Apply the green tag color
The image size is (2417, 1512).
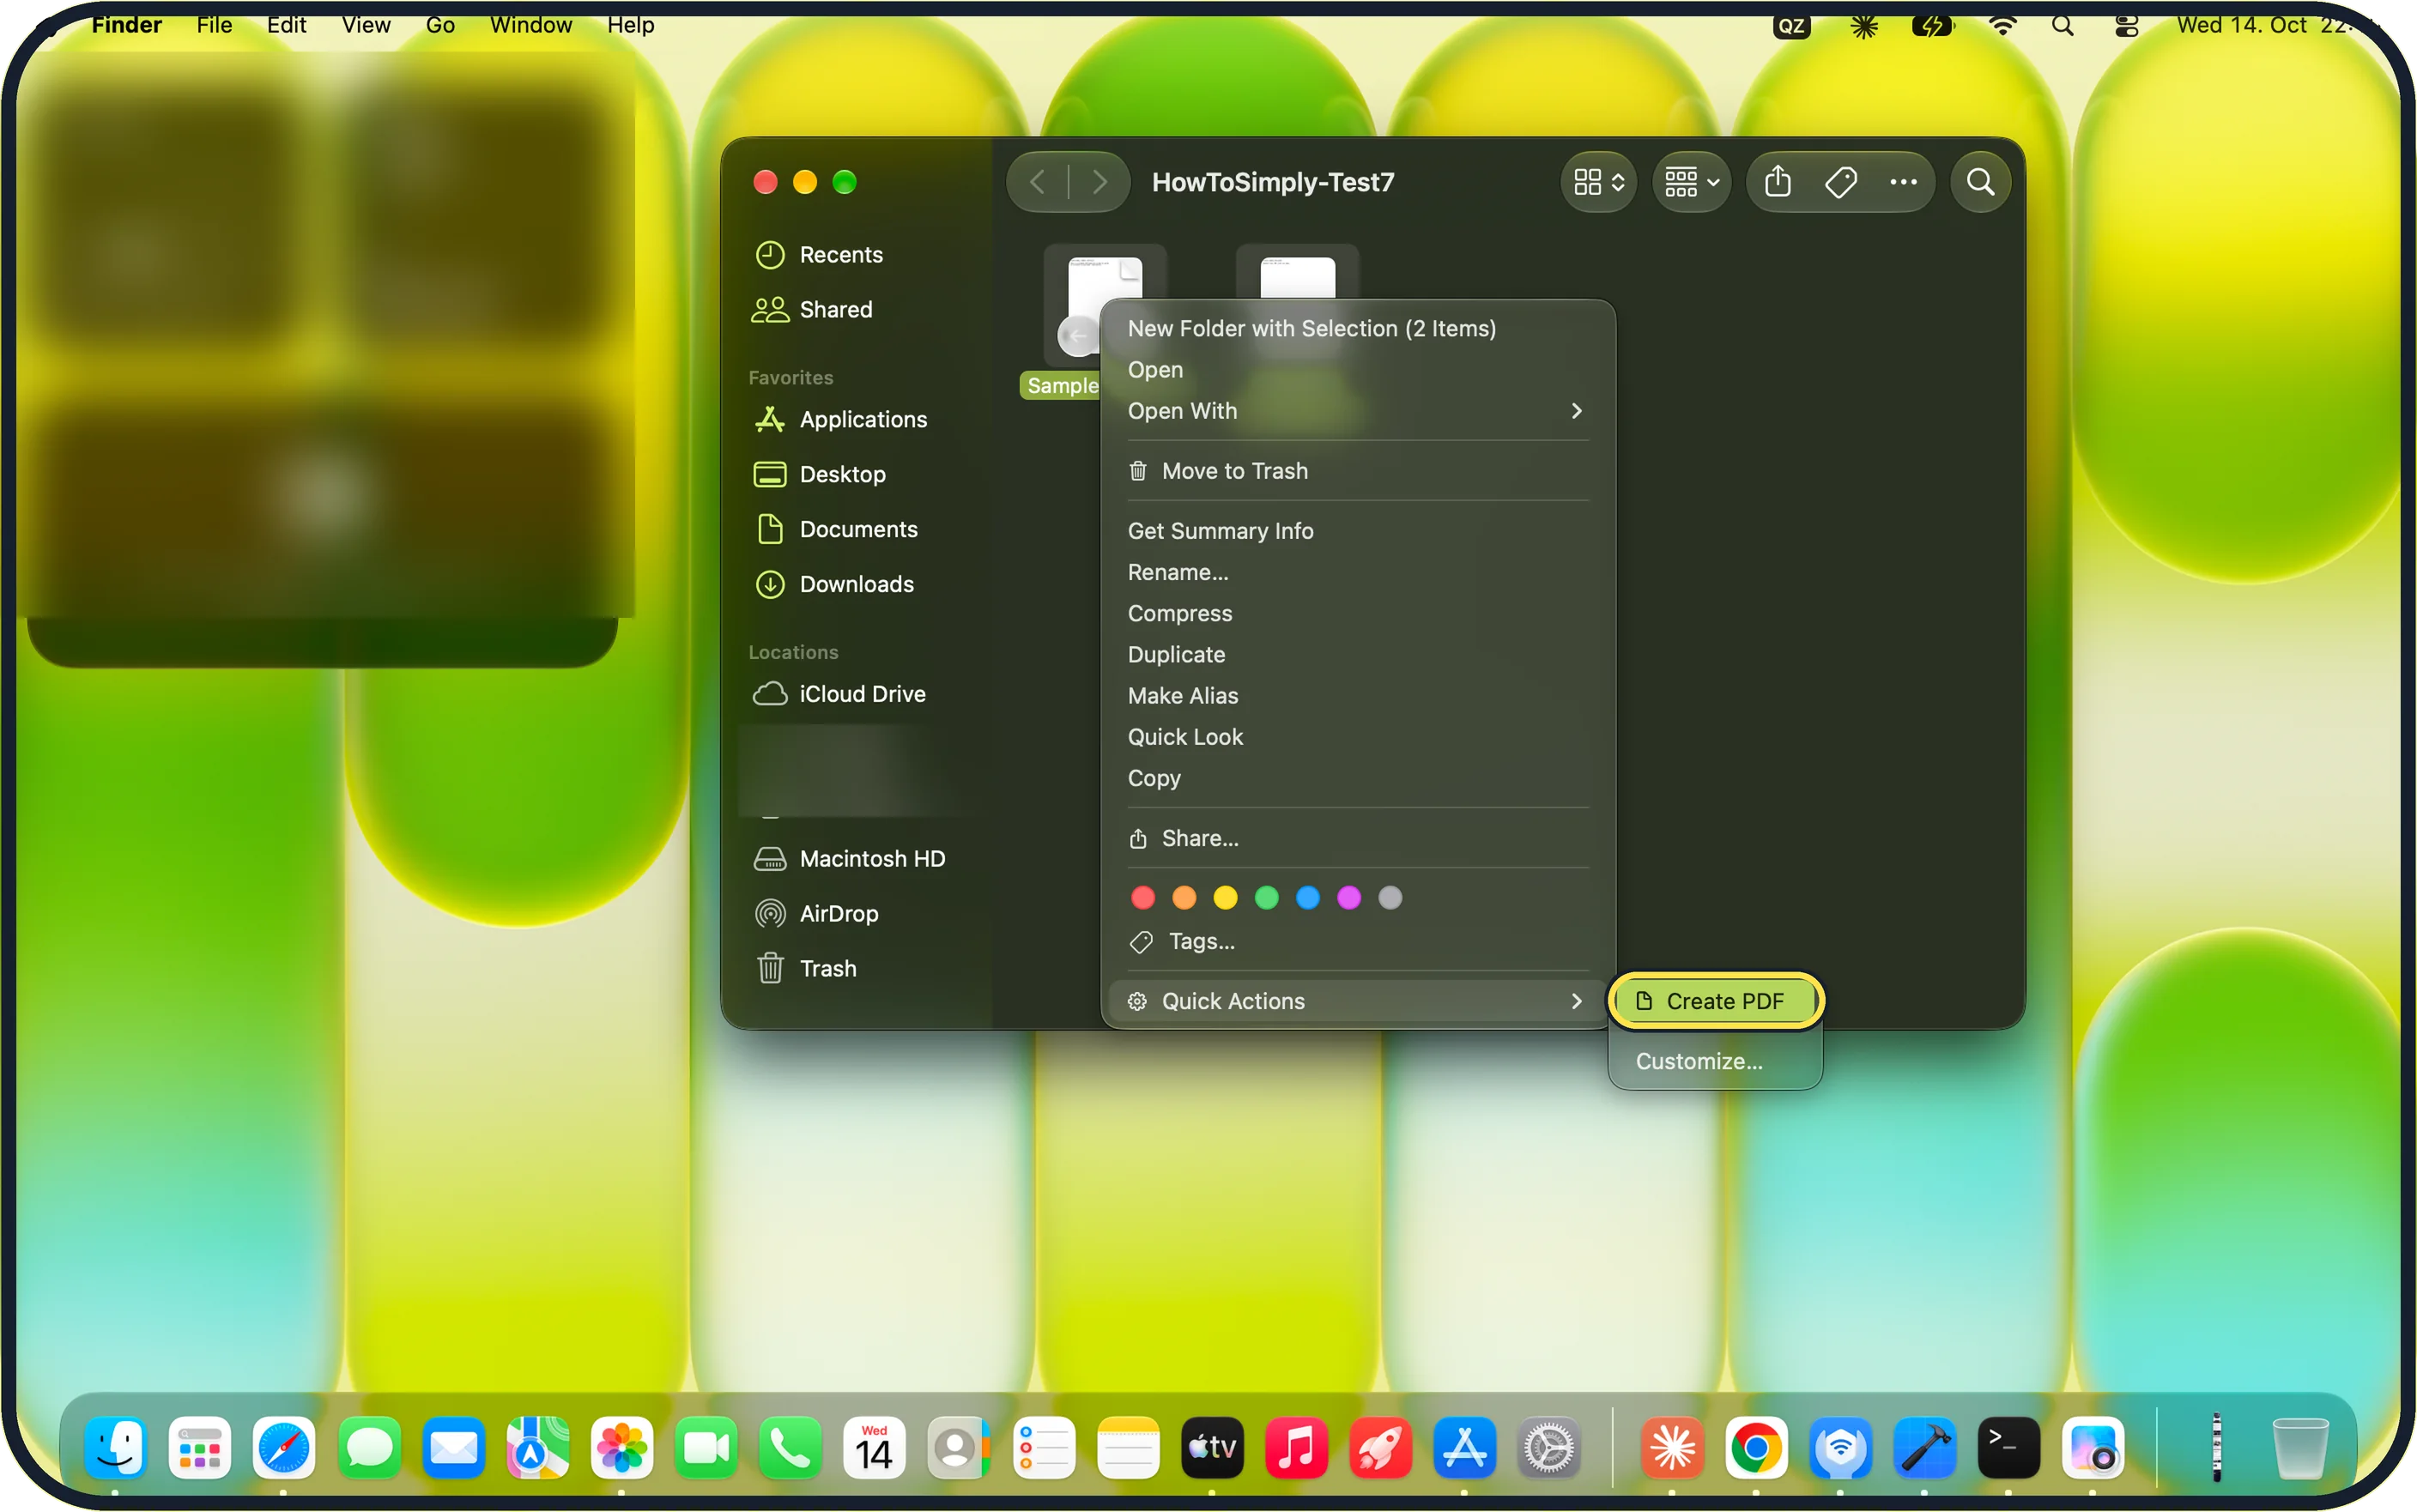click(1266, 898)
